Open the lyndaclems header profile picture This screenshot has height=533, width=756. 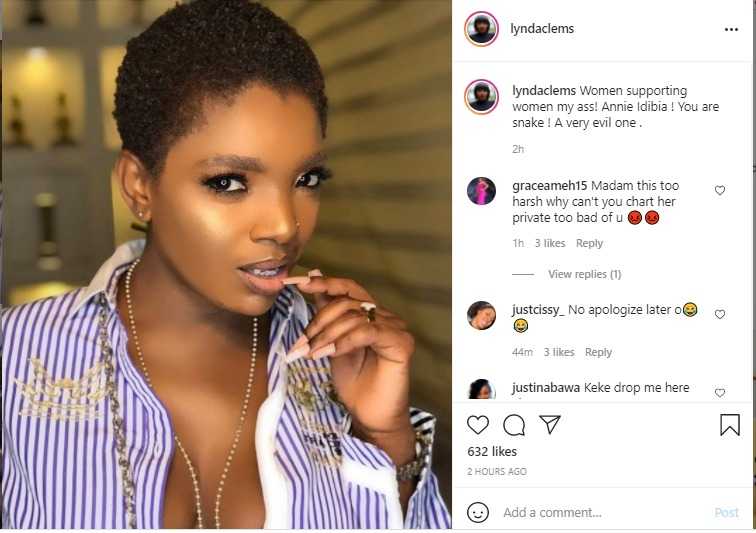click(481, 28)
